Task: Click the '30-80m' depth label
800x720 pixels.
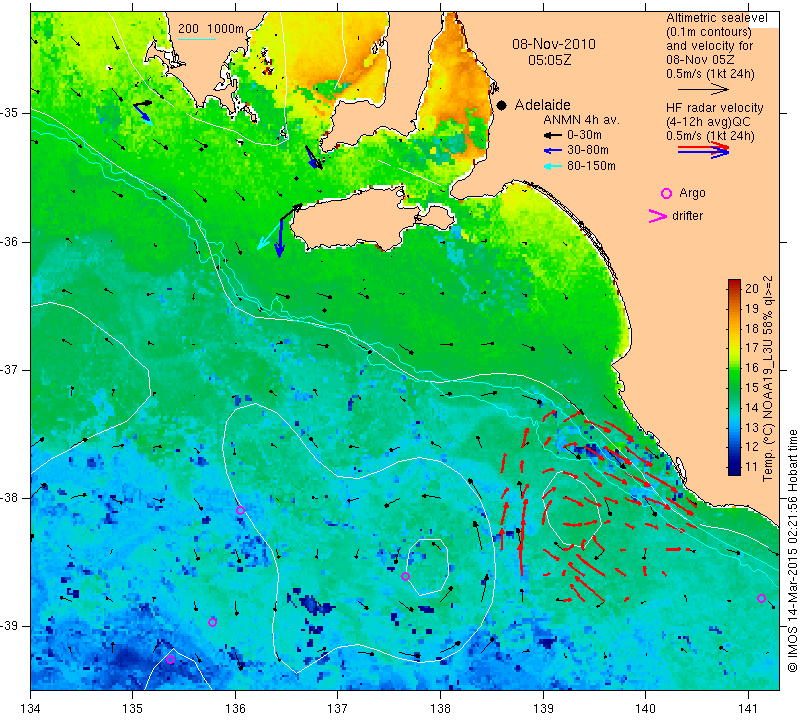Action: 587,151
